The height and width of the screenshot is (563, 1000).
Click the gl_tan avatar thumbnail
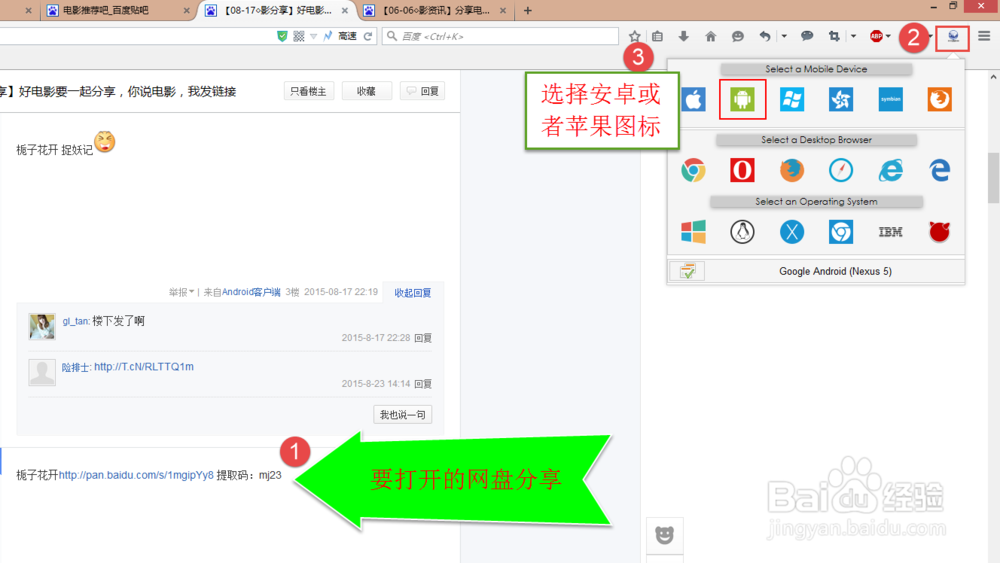pyautogui.click(x=42, y=326)
